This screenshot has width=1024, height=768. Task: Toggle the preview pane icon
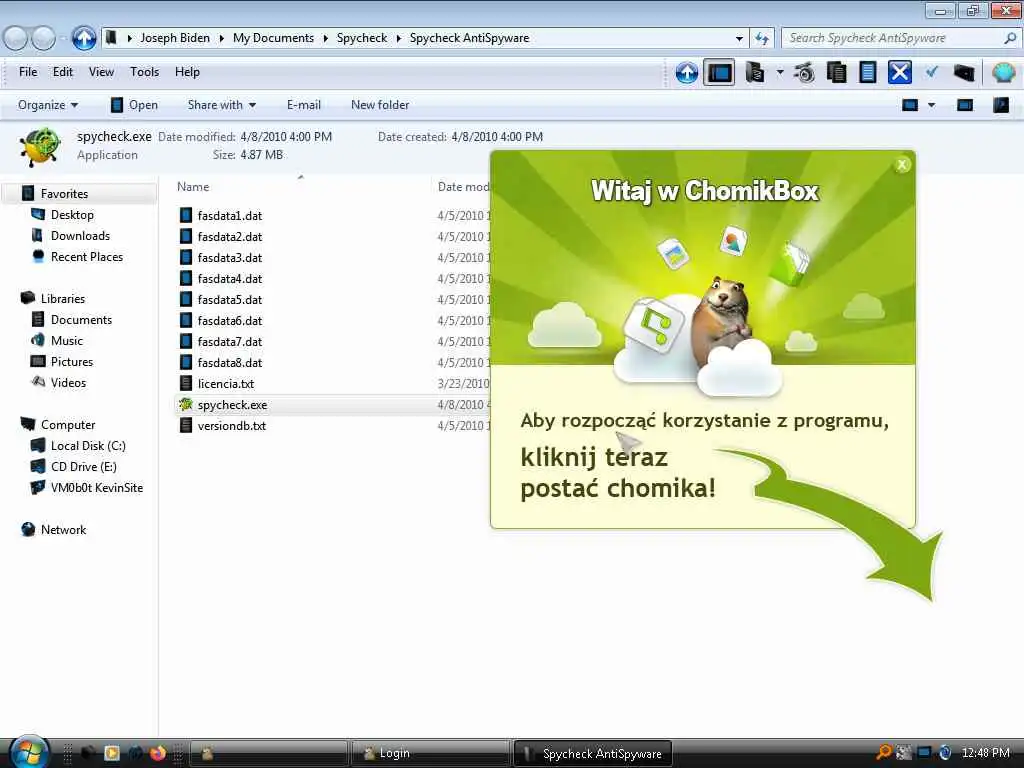pyautogui.click(x=965, y=105)
